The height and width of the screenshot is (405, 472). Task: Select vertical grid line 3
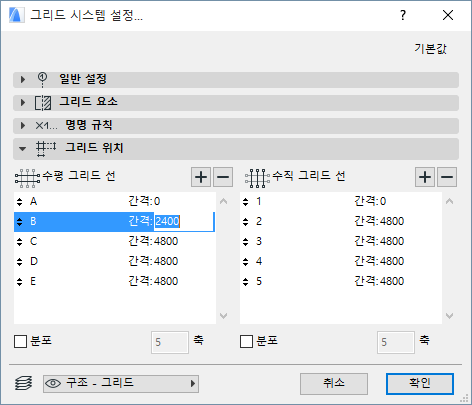tap(341, 242)
